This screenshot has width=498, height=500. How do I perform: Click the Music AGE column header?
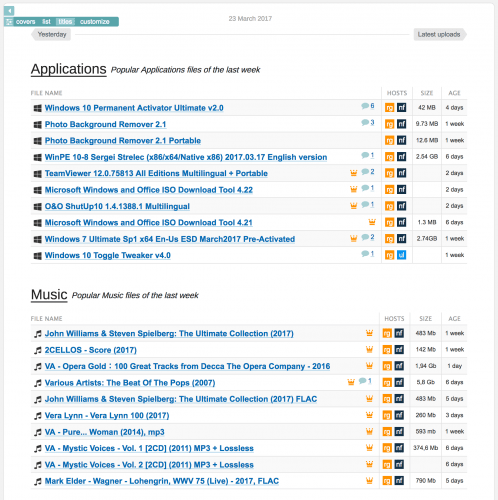click(x=454, y=319)
